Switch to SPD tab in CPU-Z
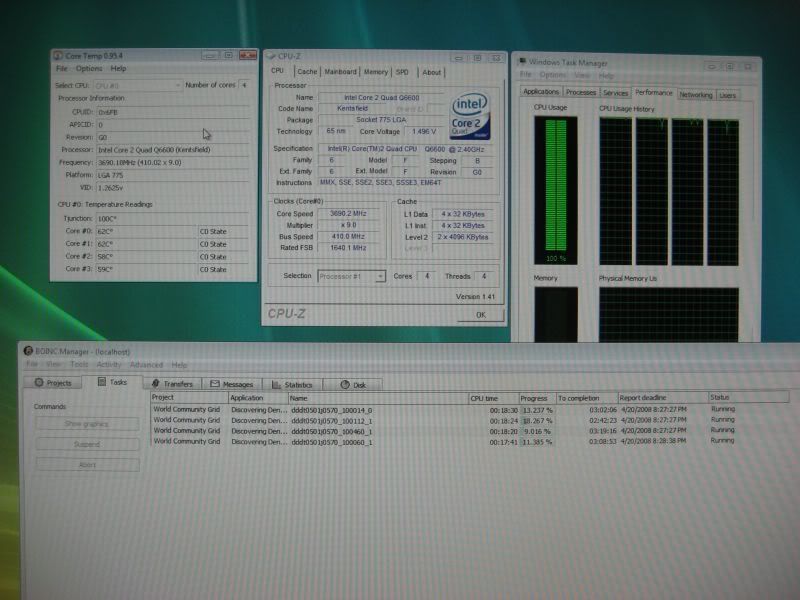Viewport: 800px width, 600px height. pos(402,72)
